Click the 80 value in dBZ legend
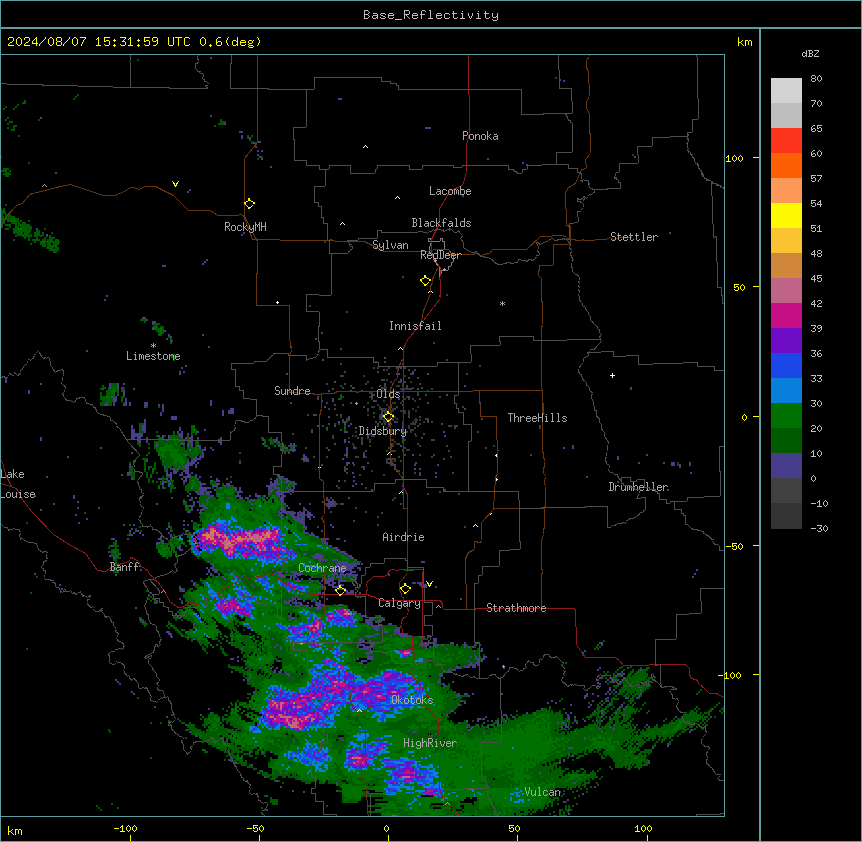The image size is (862, 842). click(x=816, y=79)
